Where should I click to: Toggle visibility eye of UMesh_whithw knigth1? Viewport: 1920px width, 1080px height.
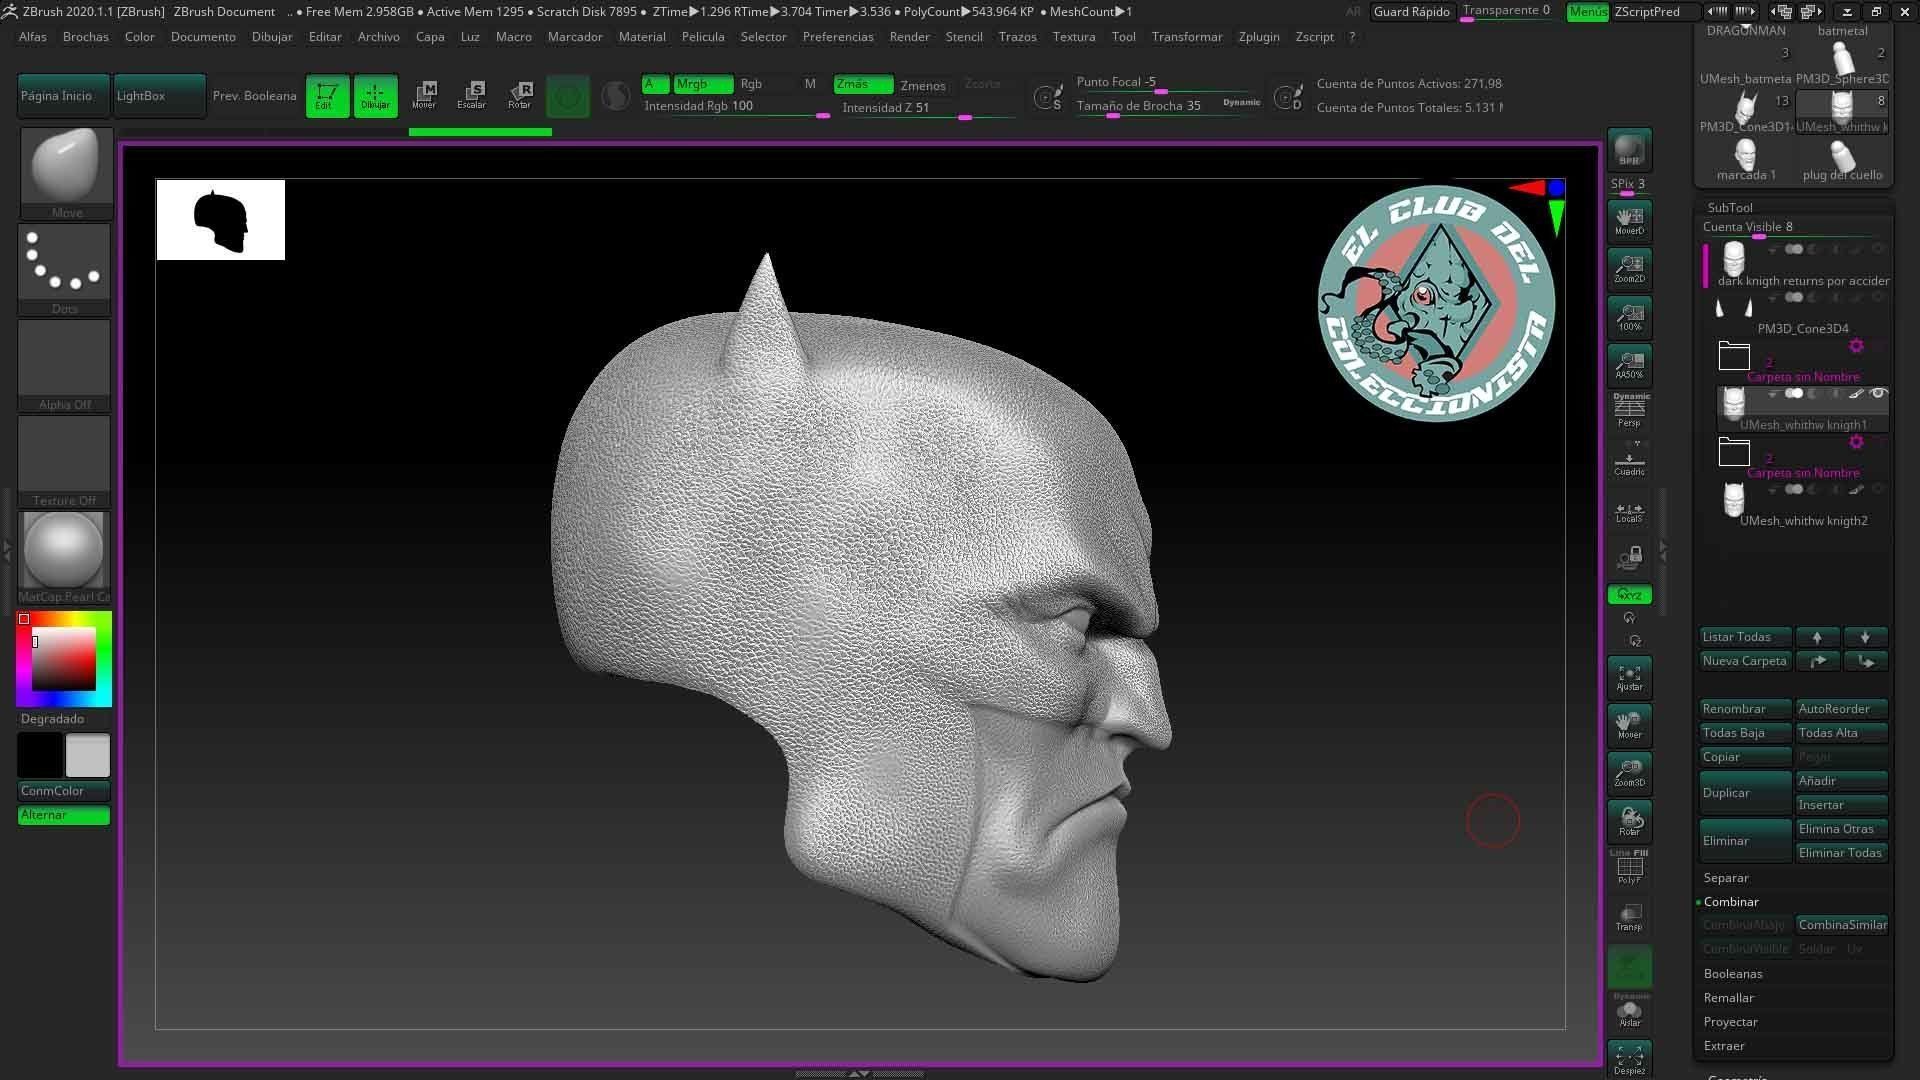pyautogui.click(x=1878, y=393)
